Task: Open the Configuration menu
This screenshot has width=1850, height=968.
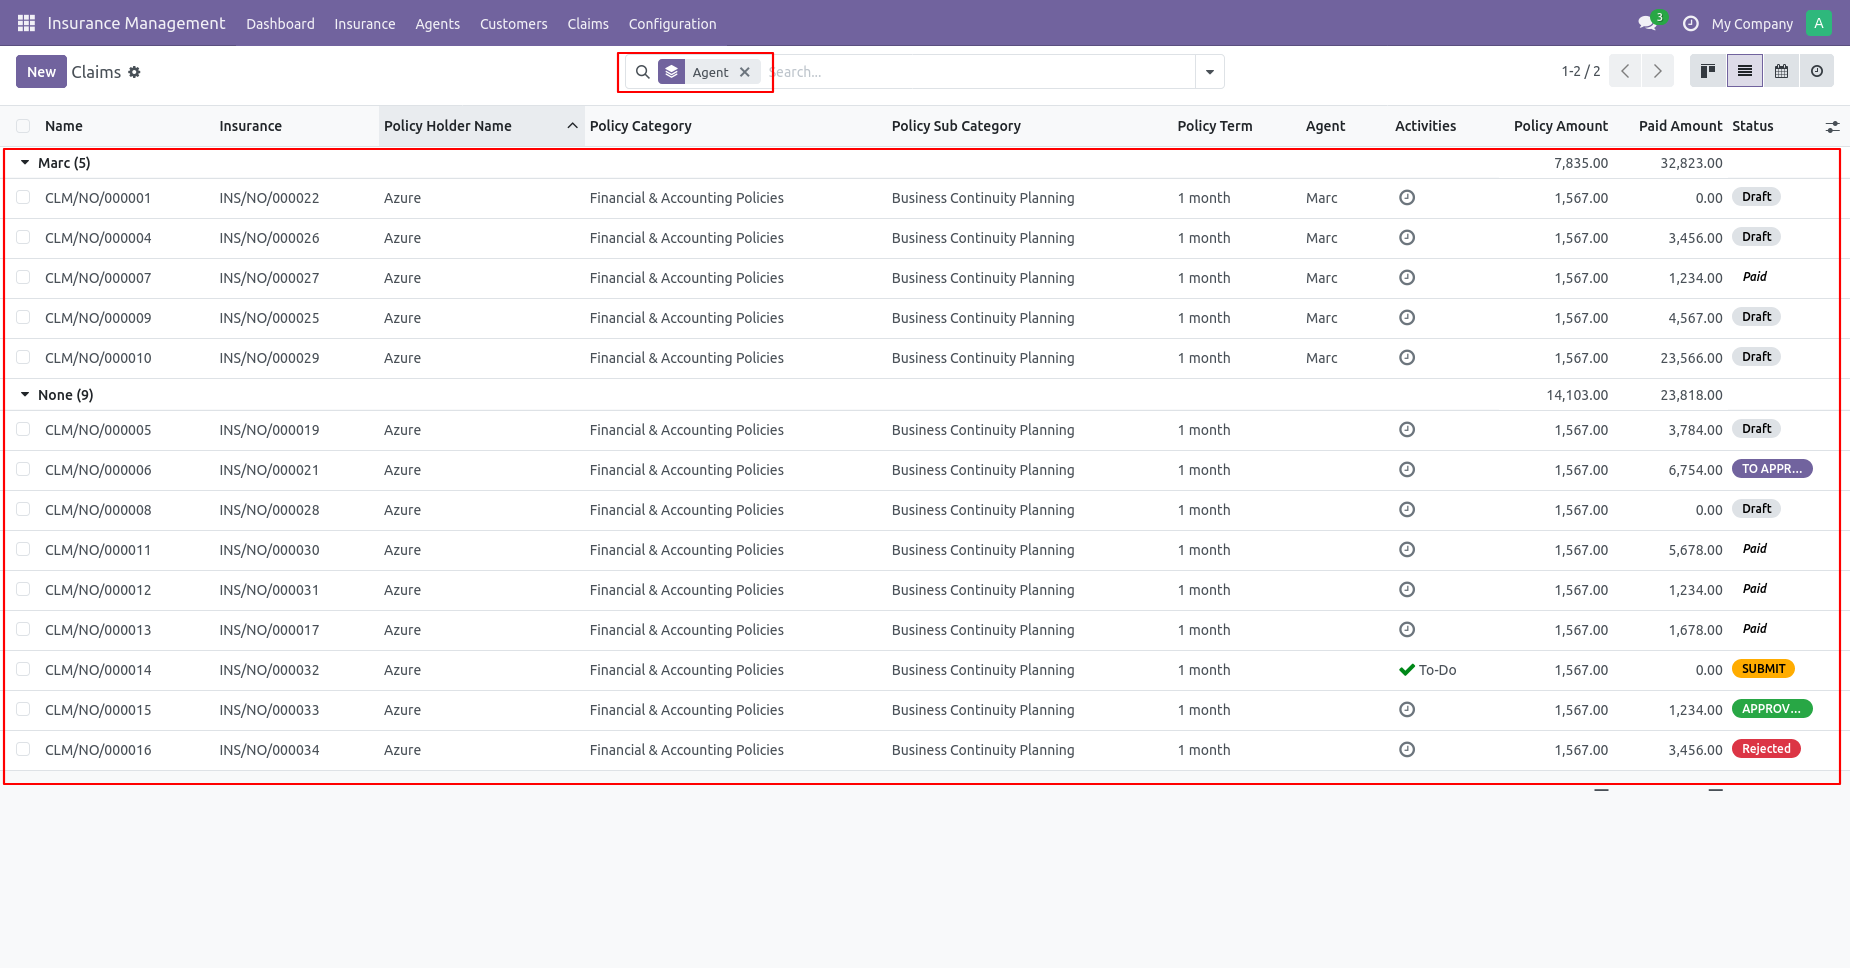Action: coord(673,24)
